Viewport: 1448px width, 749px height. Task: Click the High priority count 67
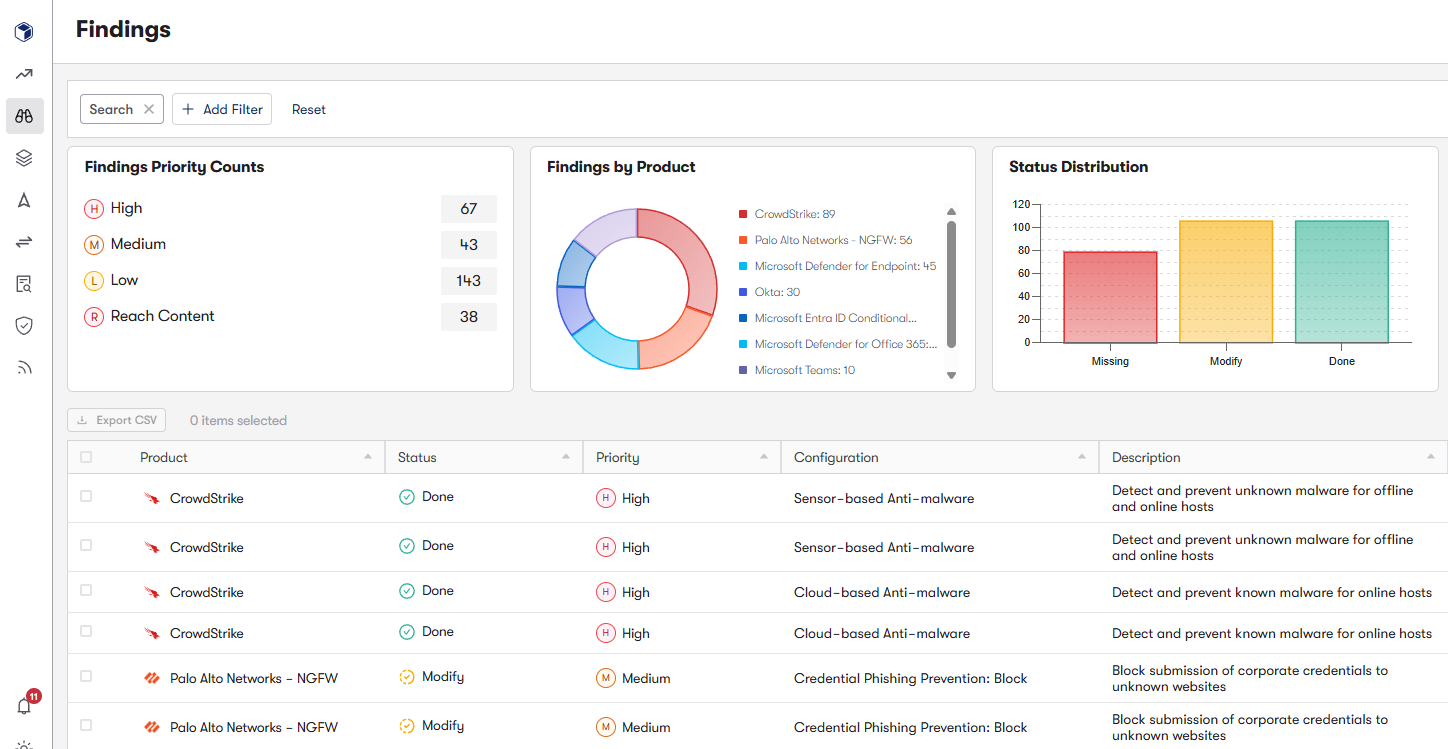point(469,209)
